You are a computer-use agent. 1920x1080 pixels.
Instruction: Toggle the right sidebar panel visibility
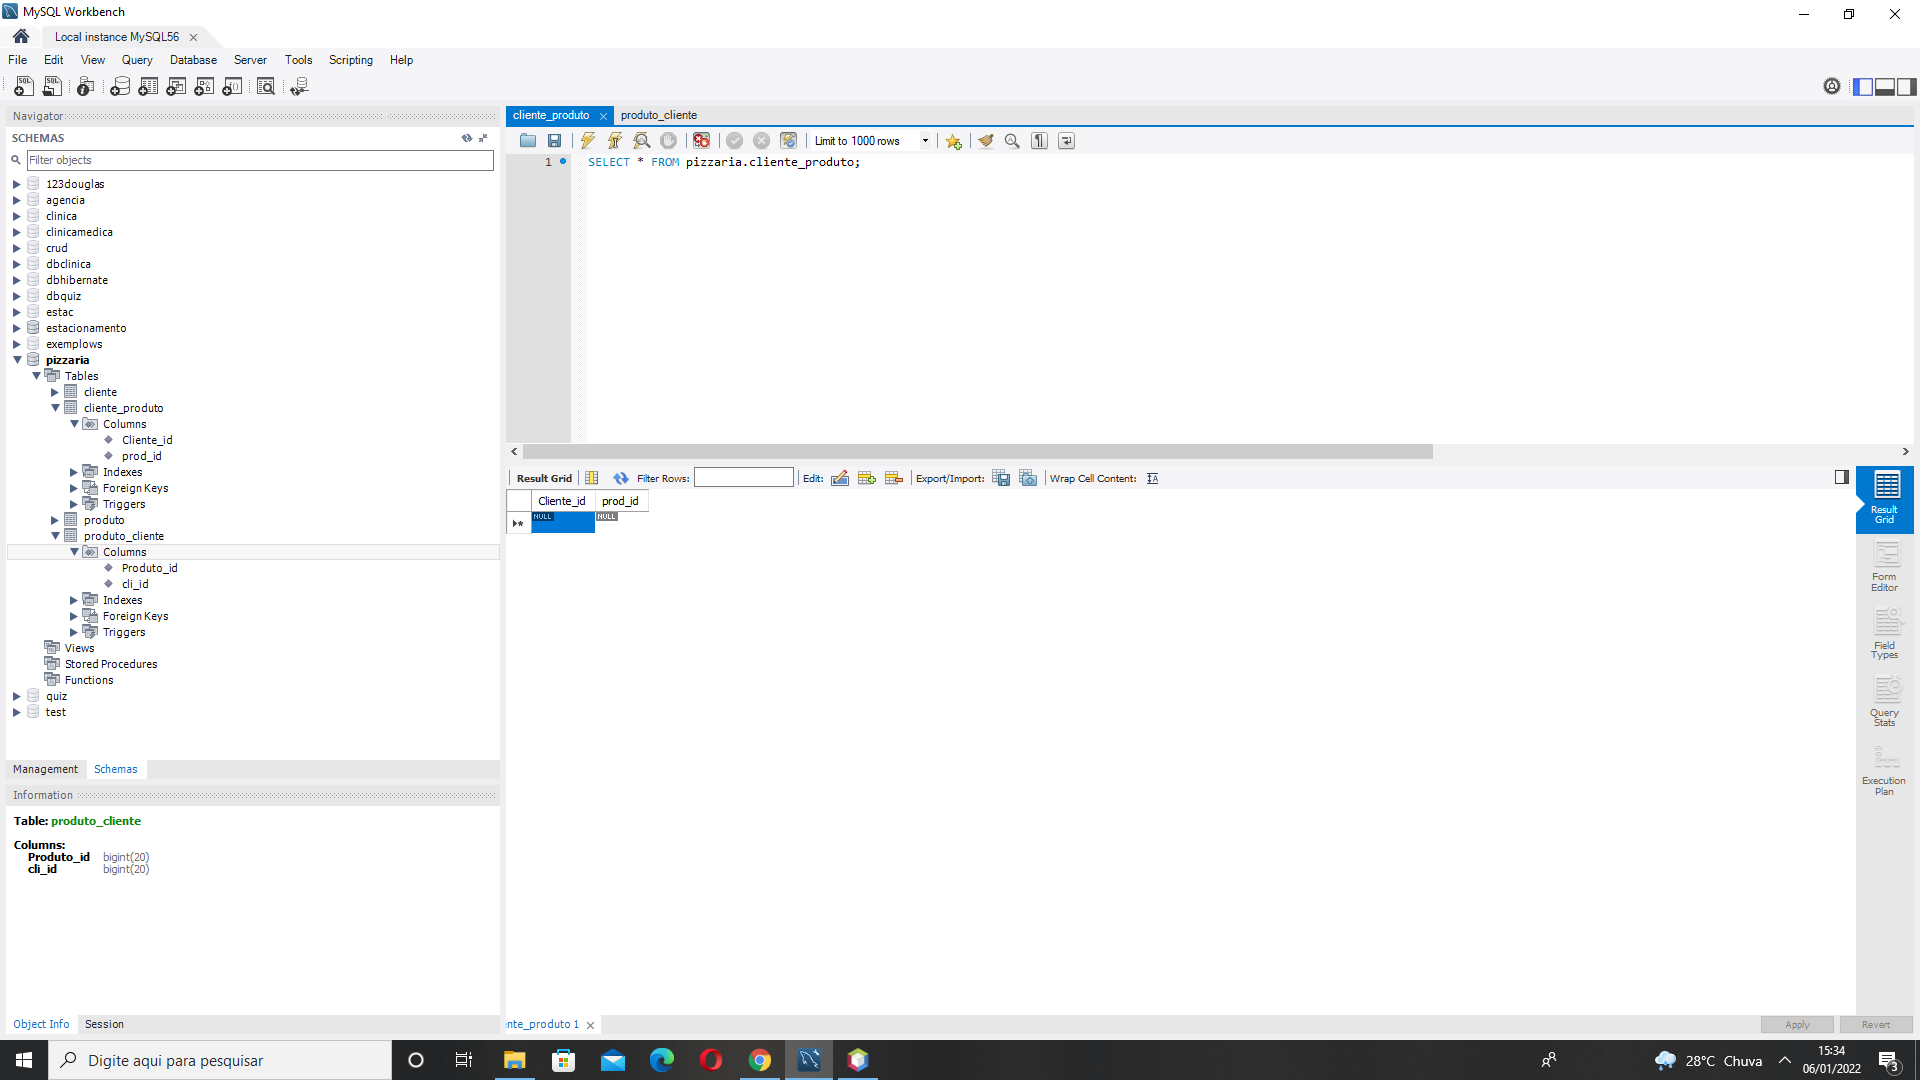coord(1907,87)
